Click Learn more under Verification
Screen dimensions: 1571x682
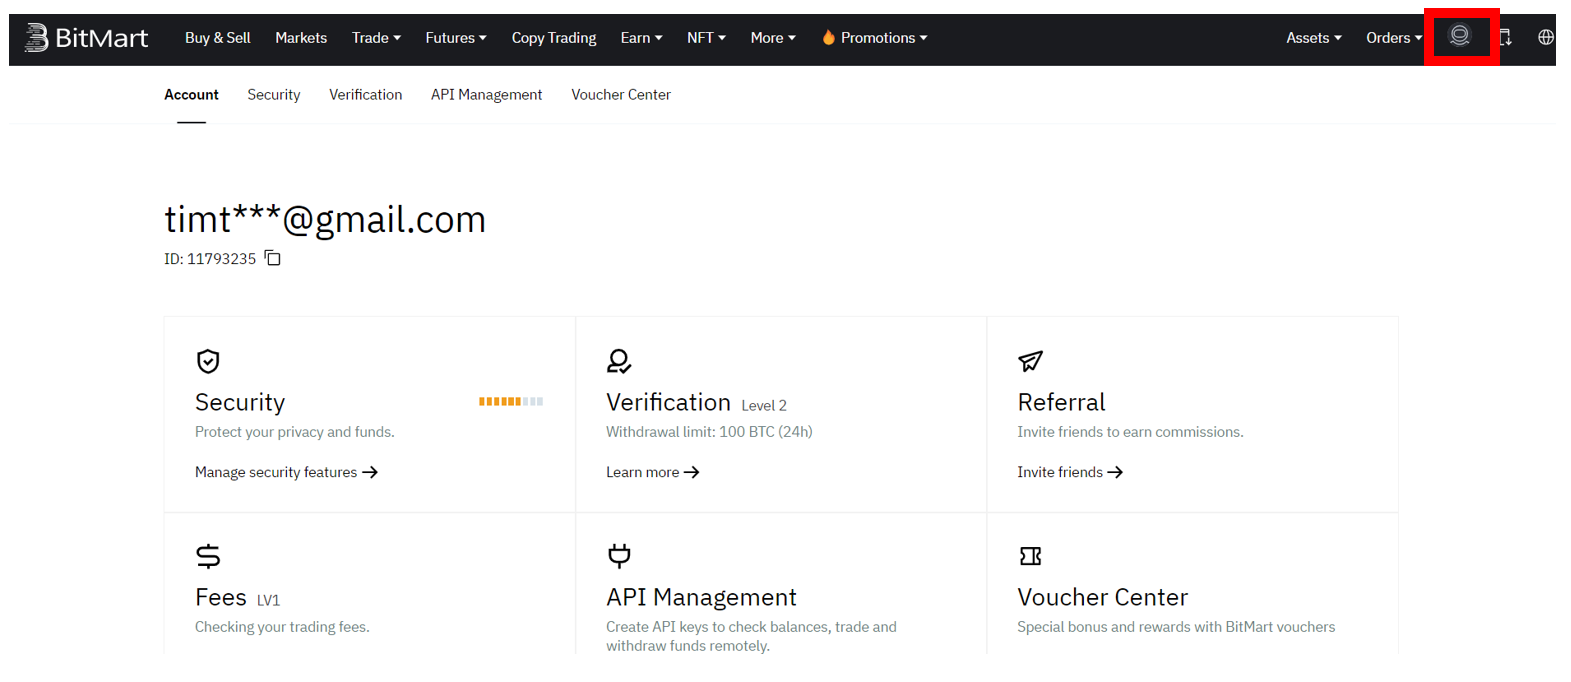click(652, 472)
